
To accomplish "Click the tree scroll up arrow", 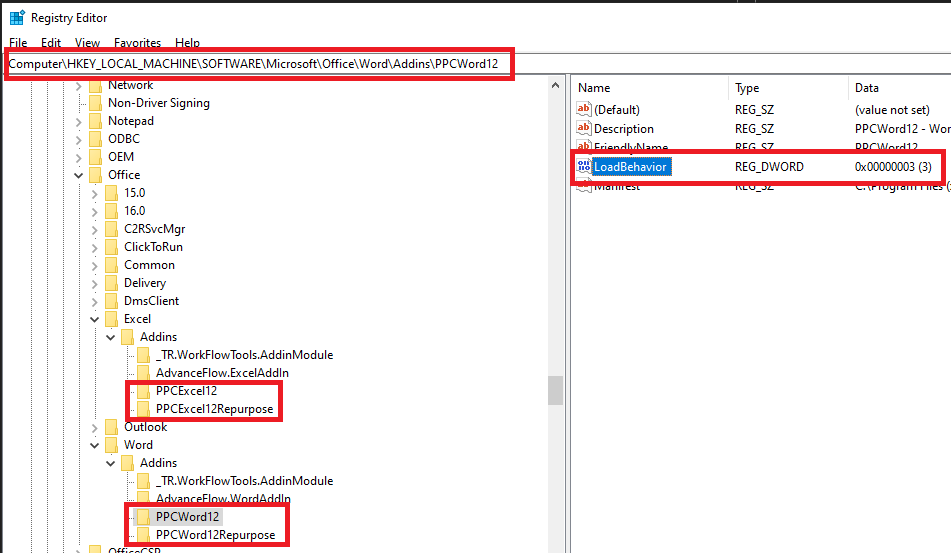I will (556, 85).
